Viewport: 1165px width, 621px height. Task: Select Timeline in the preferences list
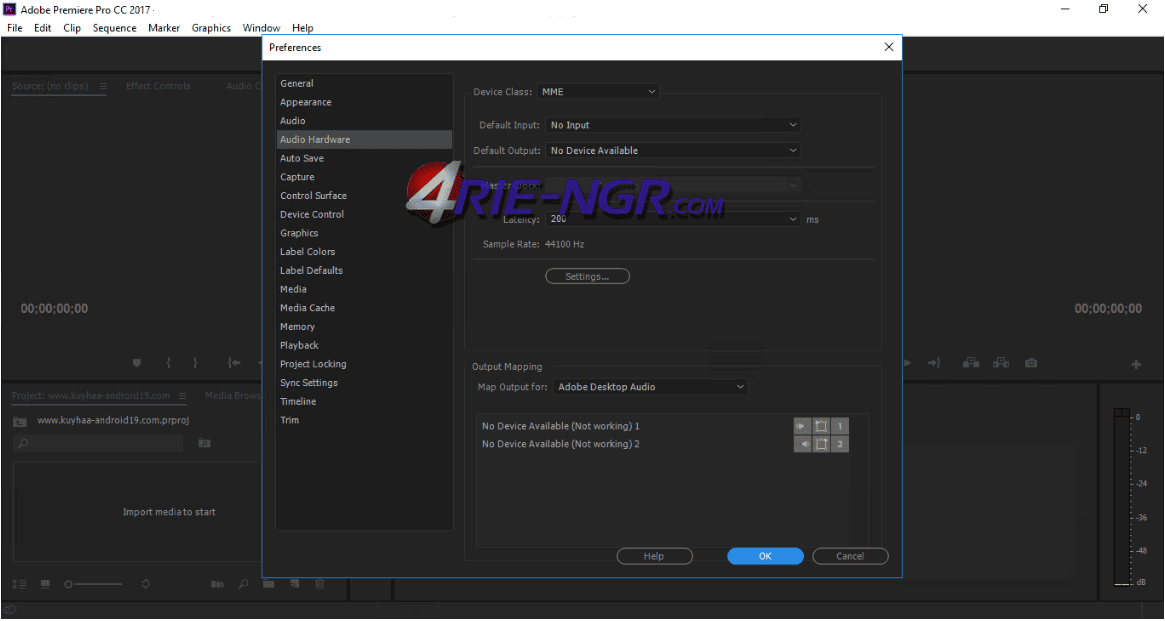[x=364, y=401]
